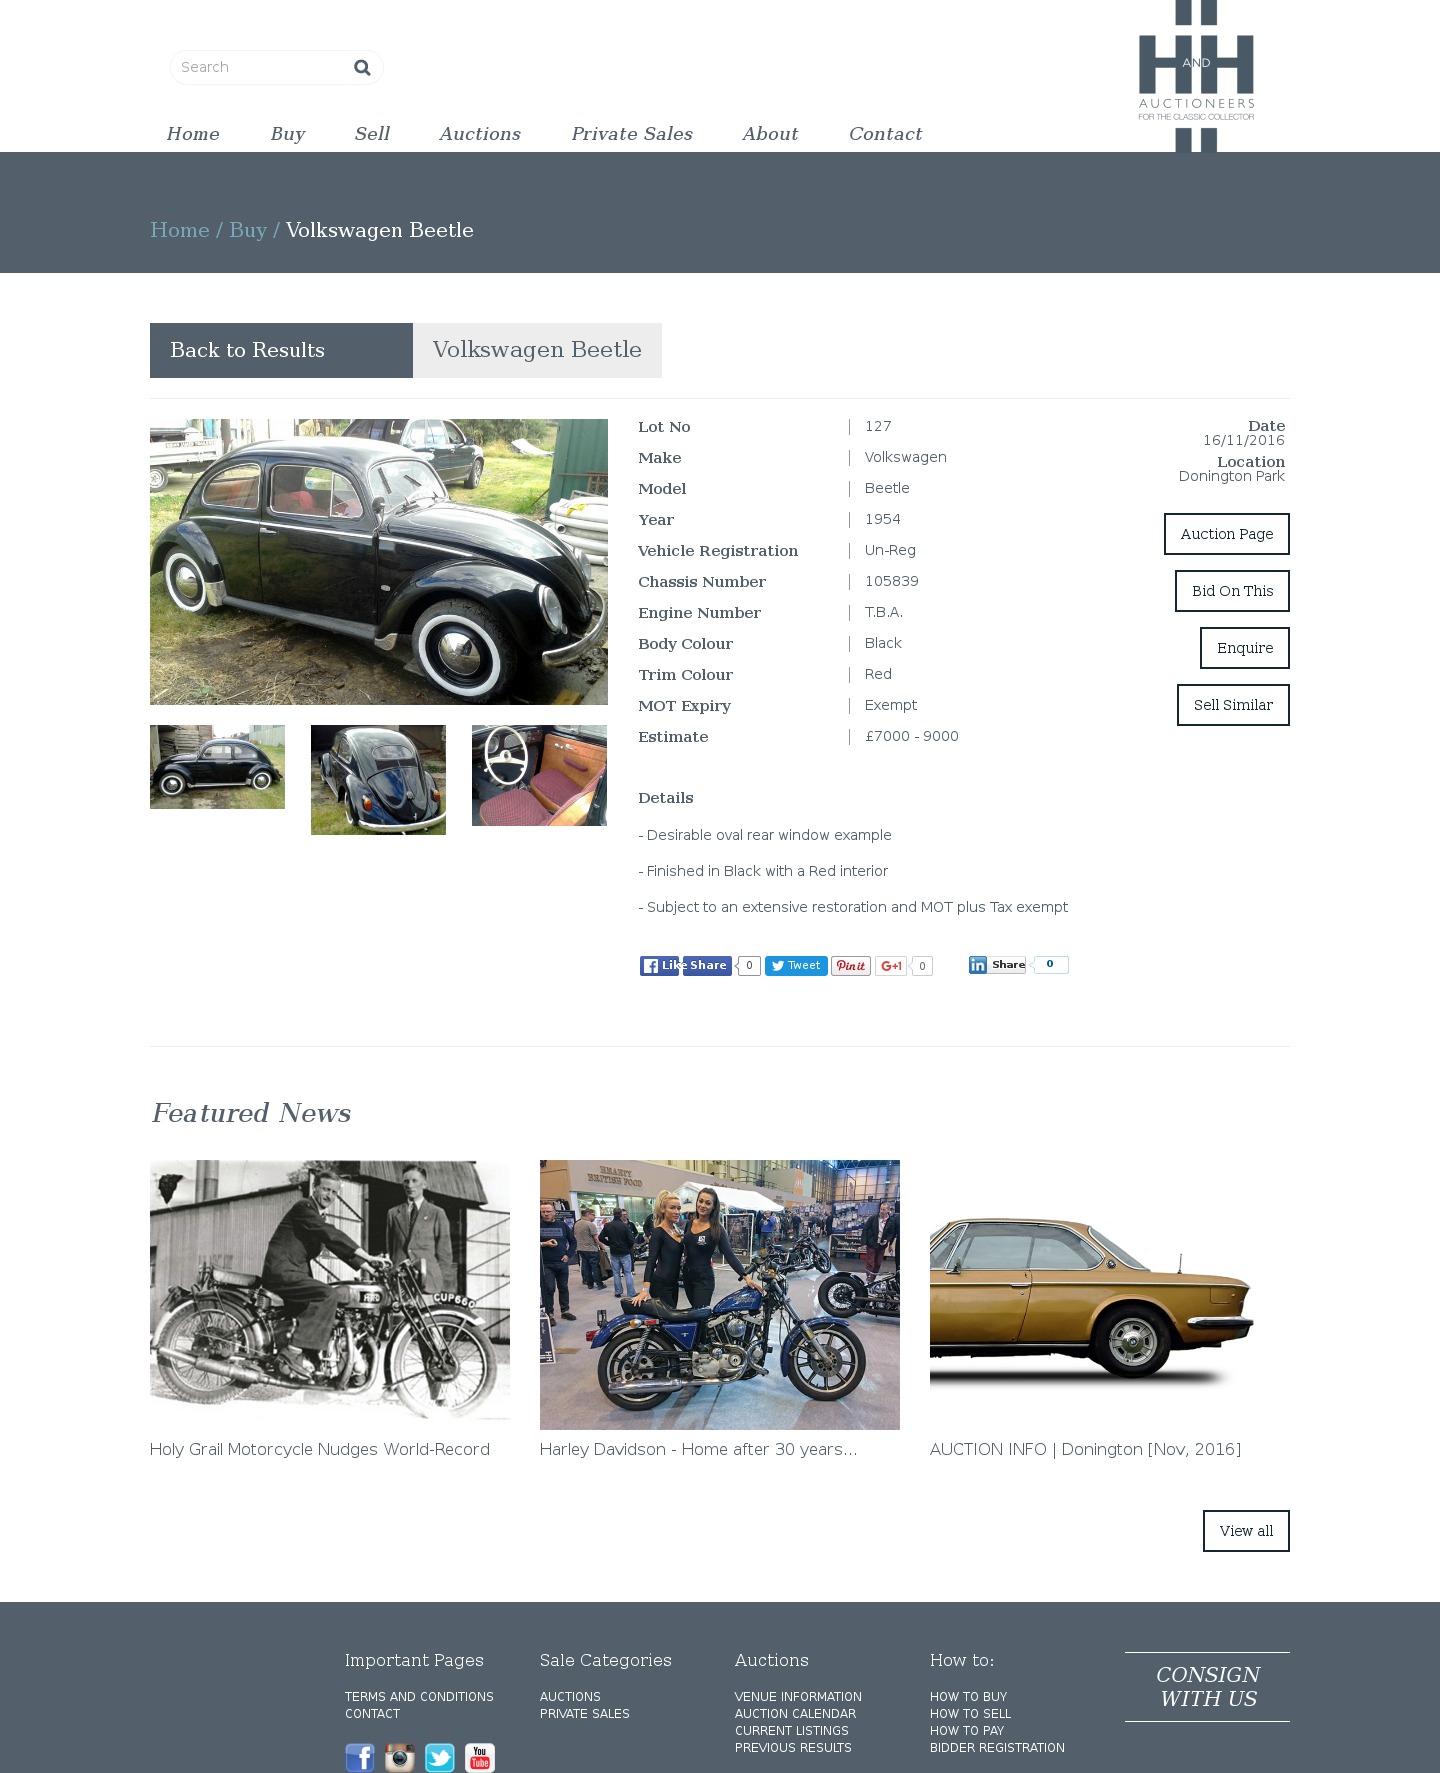Open the main Beetle photo
Viewport: 1440px width, 1773px height.
coord(379,562)
